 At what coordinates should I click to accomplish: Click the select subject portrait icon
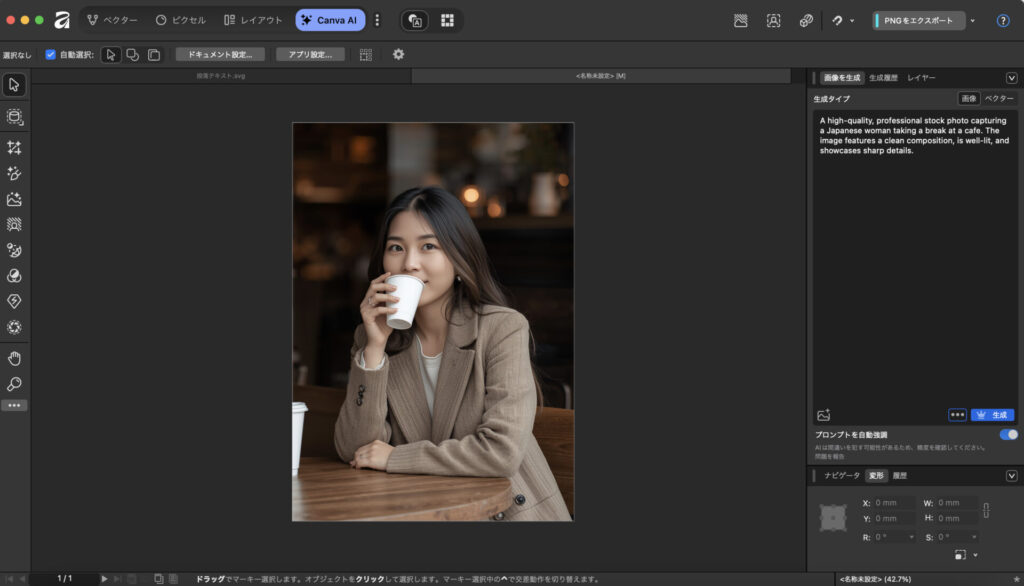point(773,20)
